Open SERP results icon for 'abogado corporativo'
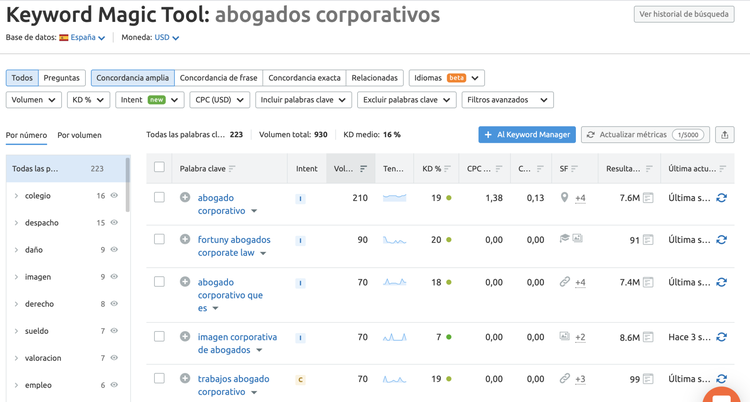 [x=648, y=198]
